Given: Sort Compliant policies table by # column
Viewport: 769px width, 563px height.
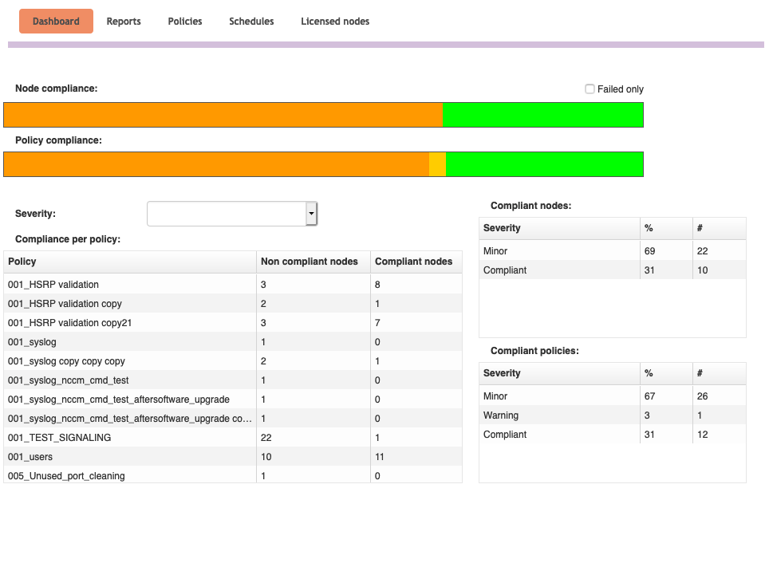Looking at the screenshot, I should [x=719, y=373].
